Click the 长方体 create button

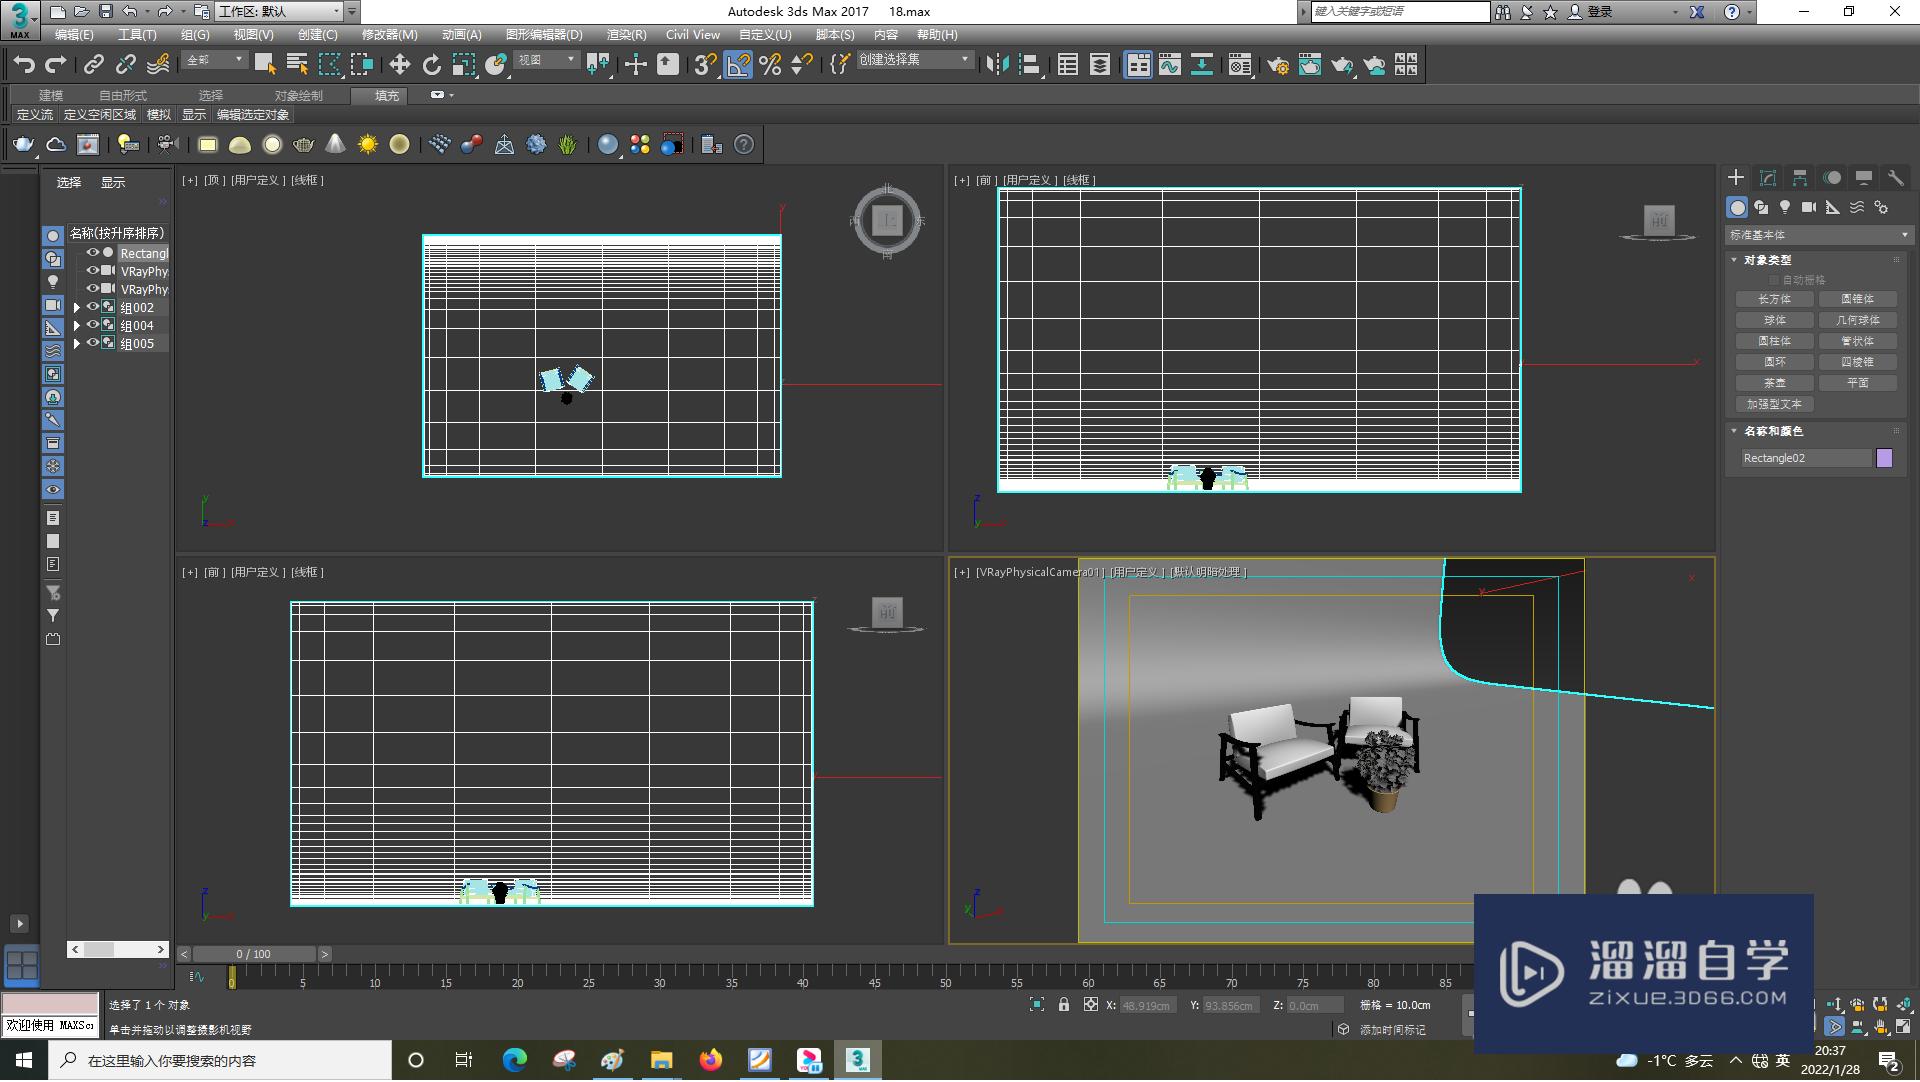[x=1774, y=299]
